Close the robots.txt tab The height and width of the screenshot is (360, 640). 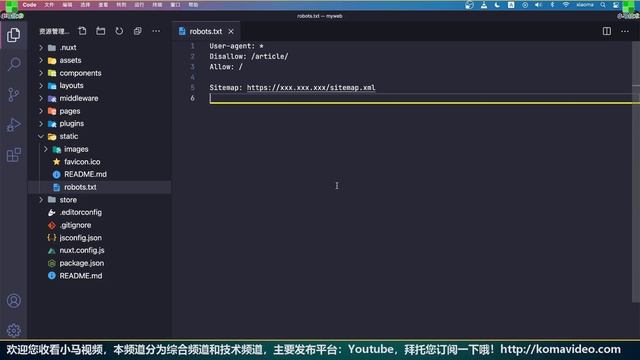[231, 31]
